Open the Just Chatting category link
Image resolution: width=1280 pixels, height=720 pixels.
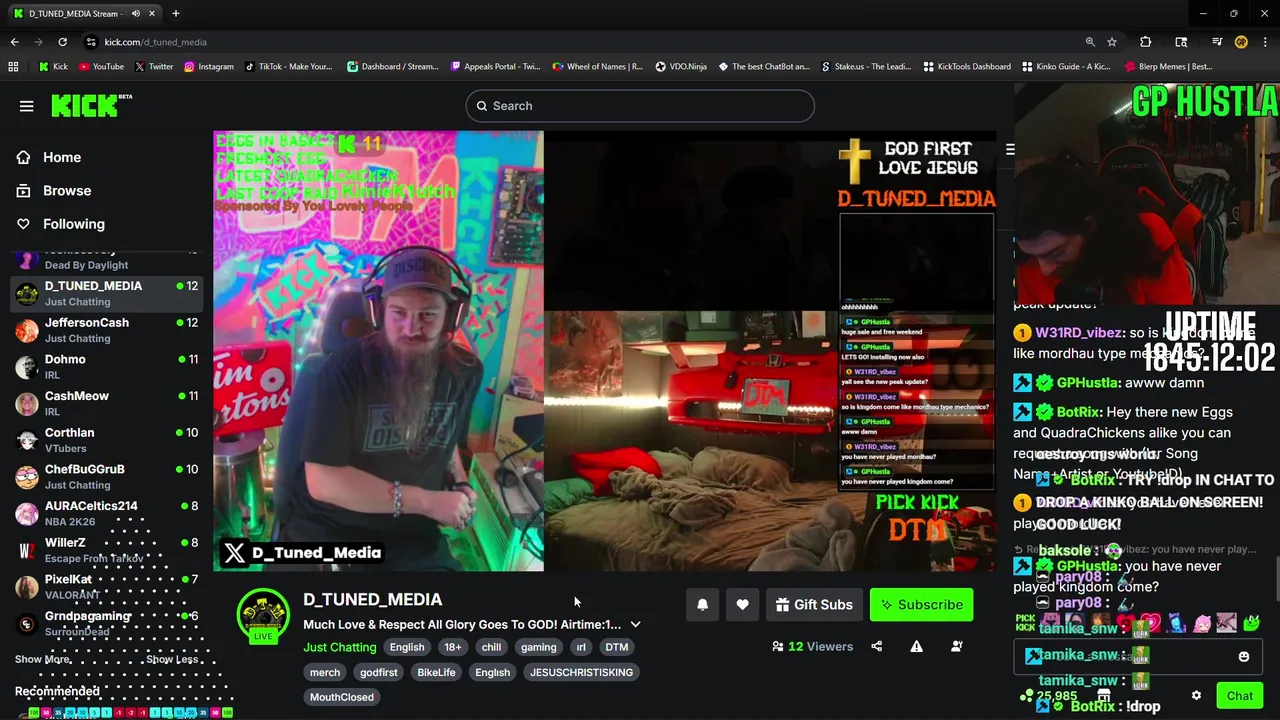coord(339,647)
